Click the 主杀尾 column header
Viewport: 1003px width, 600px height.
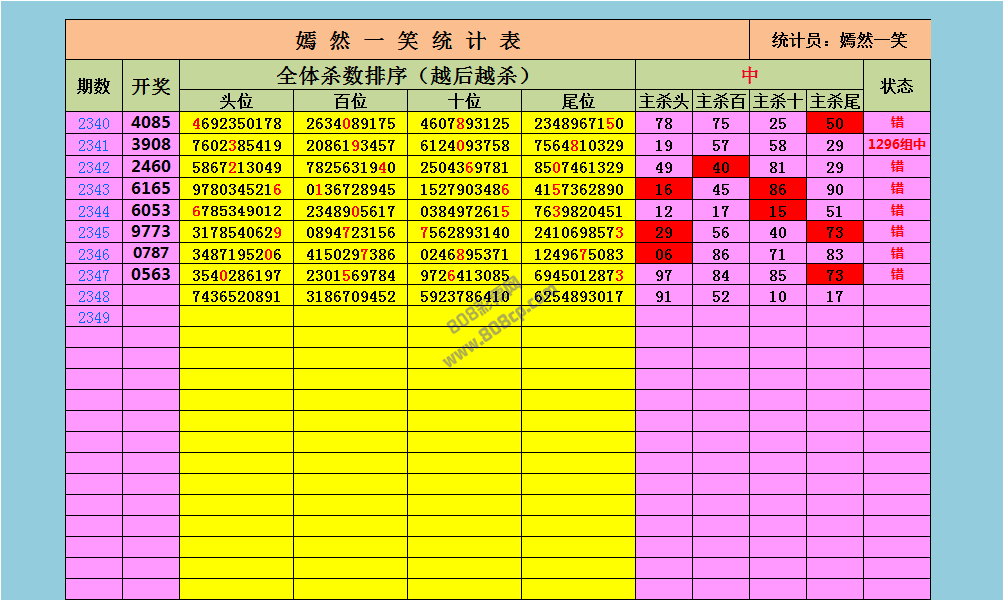coord(835,101)
